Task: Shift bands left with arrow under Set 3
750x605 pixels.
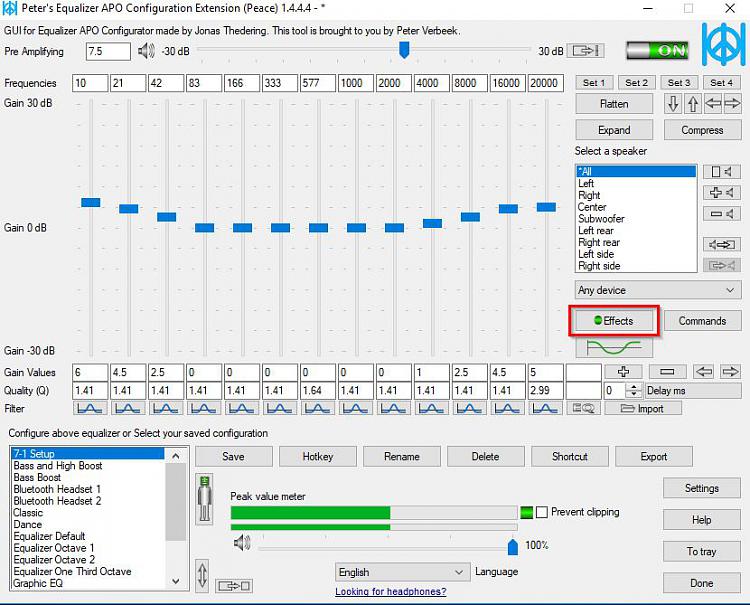Action: point(713,104)
